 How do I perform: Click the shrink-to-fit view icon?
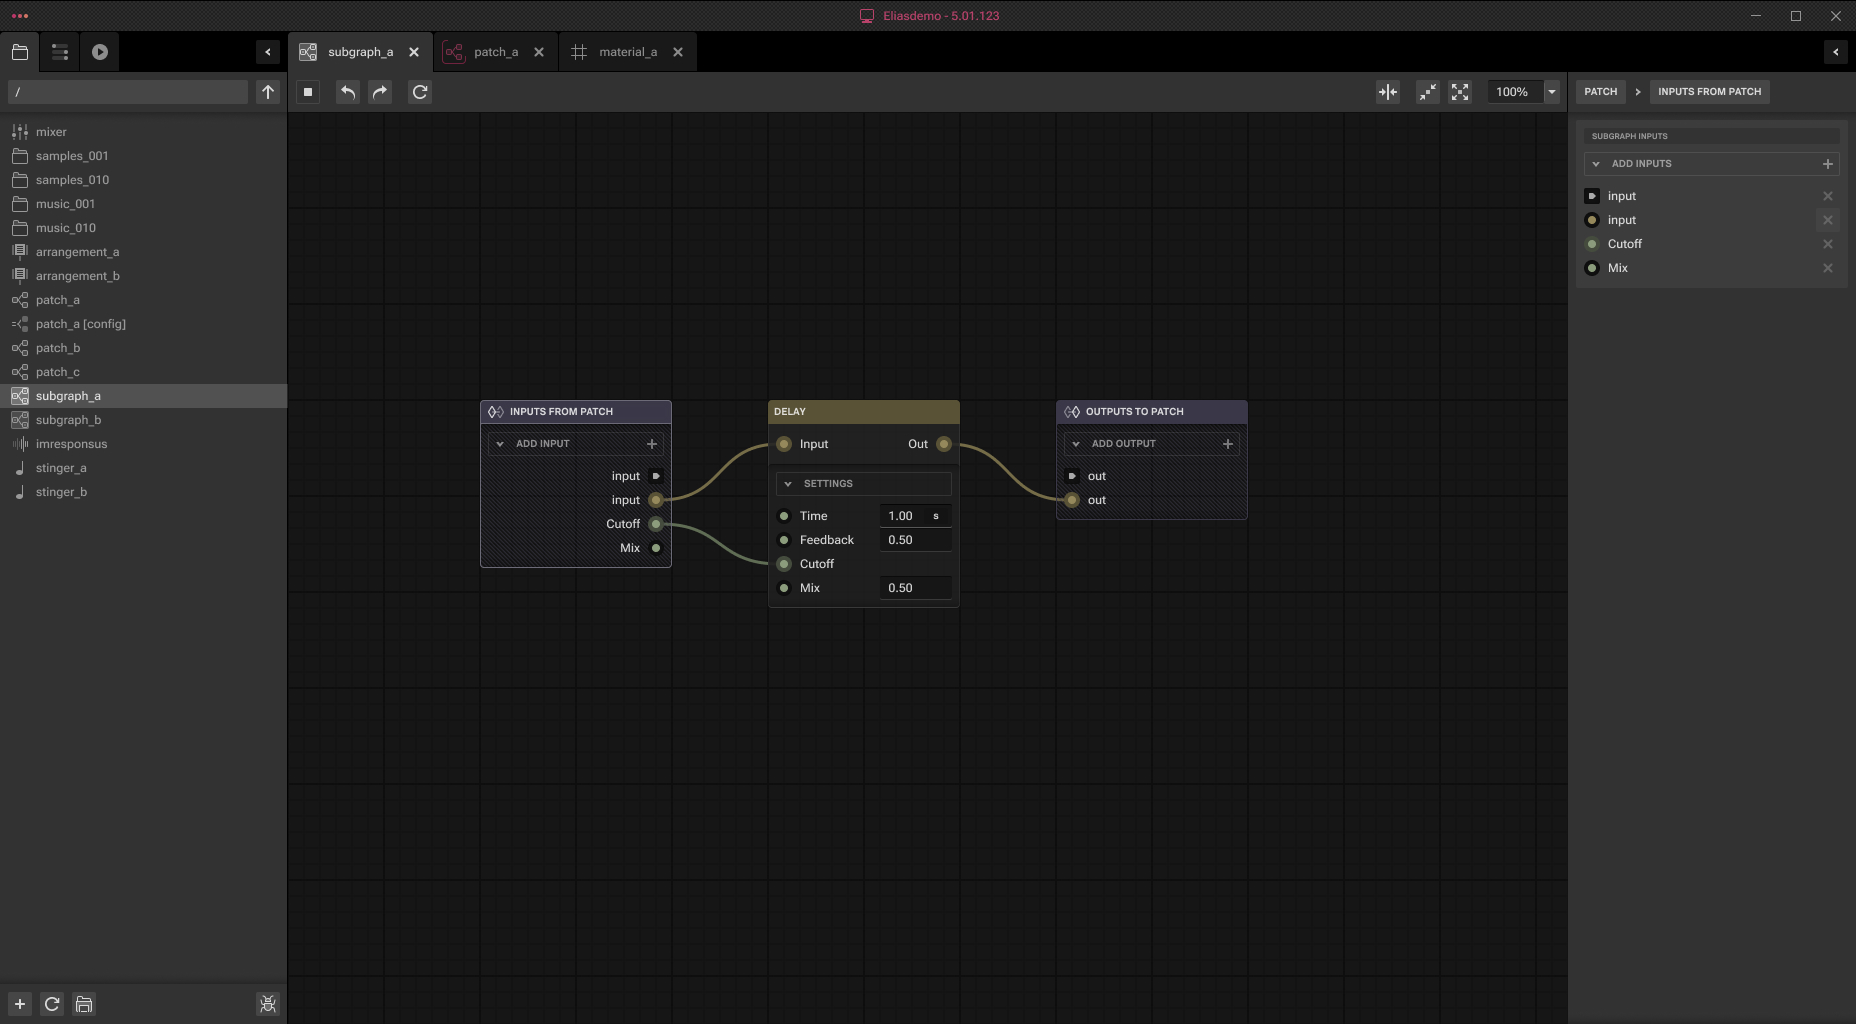(1428, 92)
